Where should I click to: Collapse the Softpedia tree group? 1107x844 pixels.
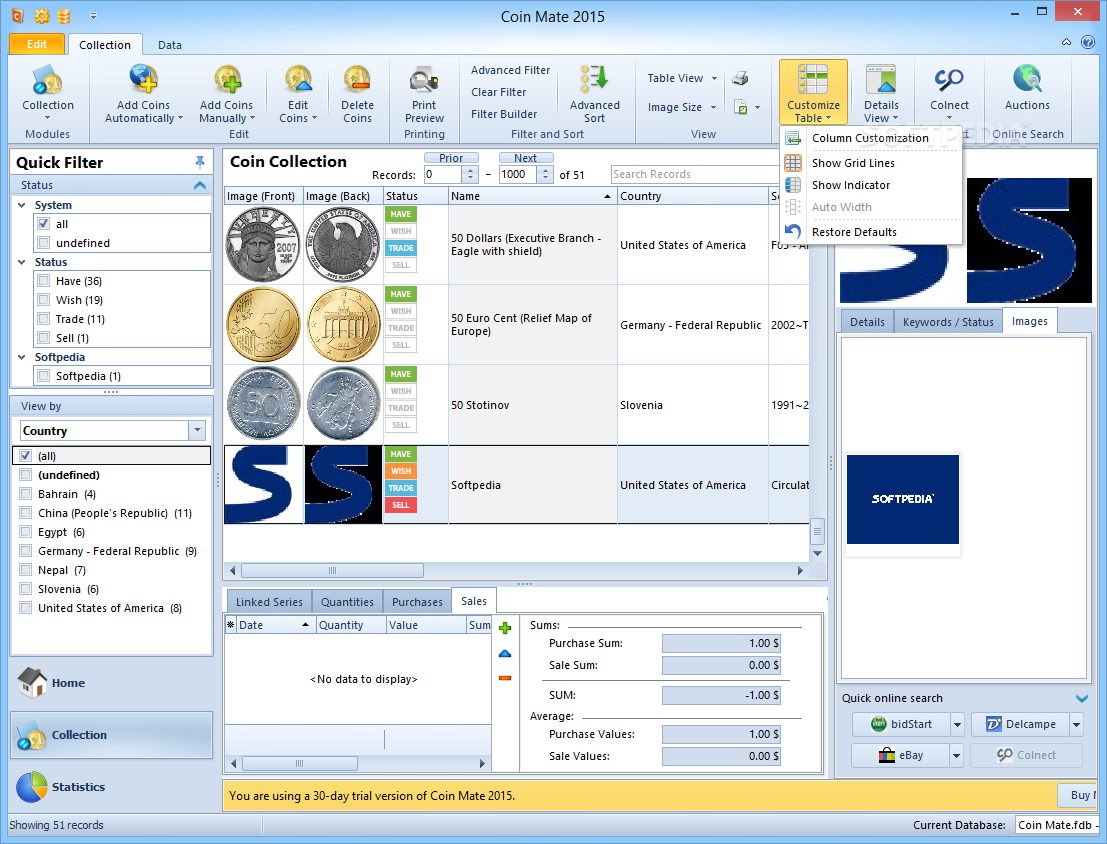22,357
